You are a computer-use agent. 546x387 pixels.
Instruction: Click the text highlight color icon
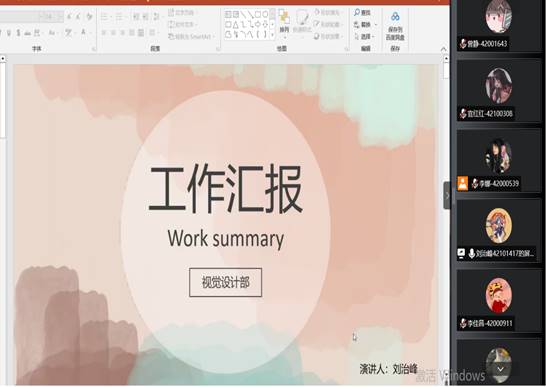[69, 33]
